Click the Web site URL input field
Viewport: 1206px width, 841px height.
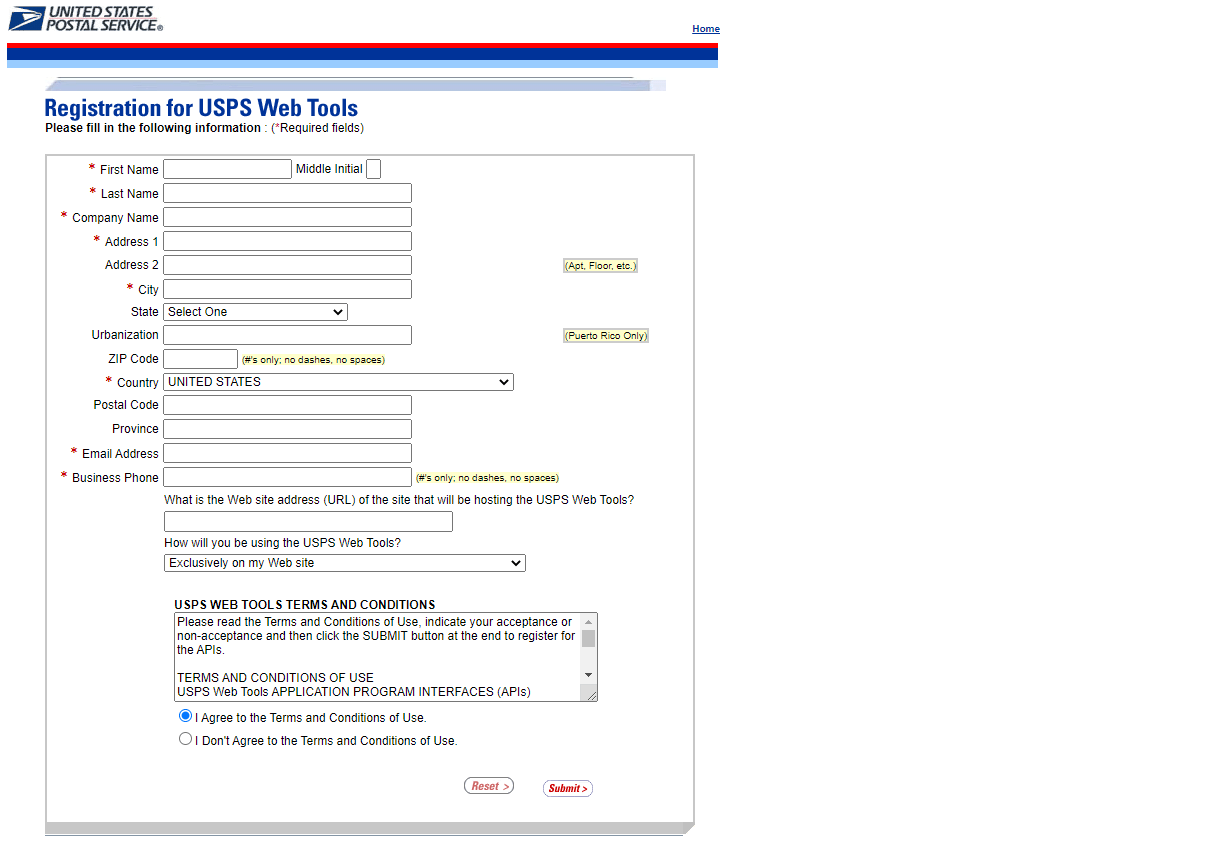coord(308,520)
